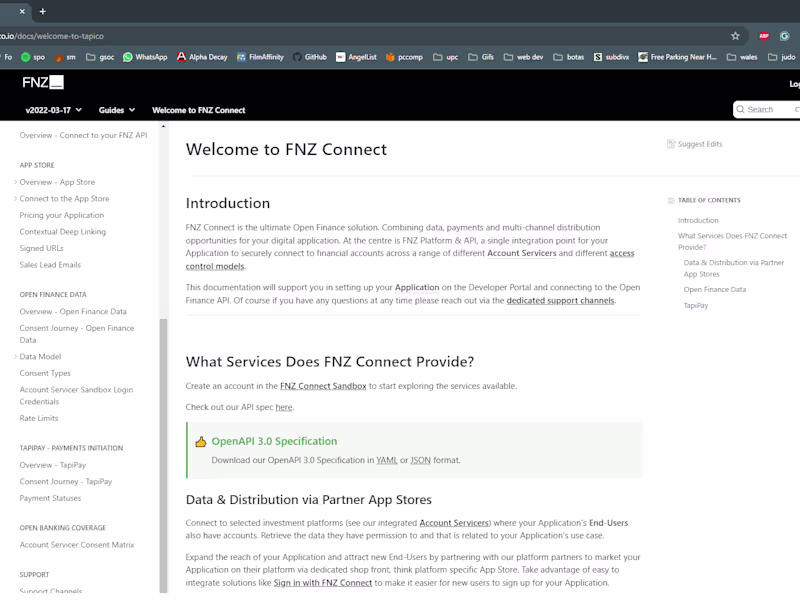This screenshot has height=600, width=800.
Task: Open the AdBlock Plus extension icon
Action: 764,36
